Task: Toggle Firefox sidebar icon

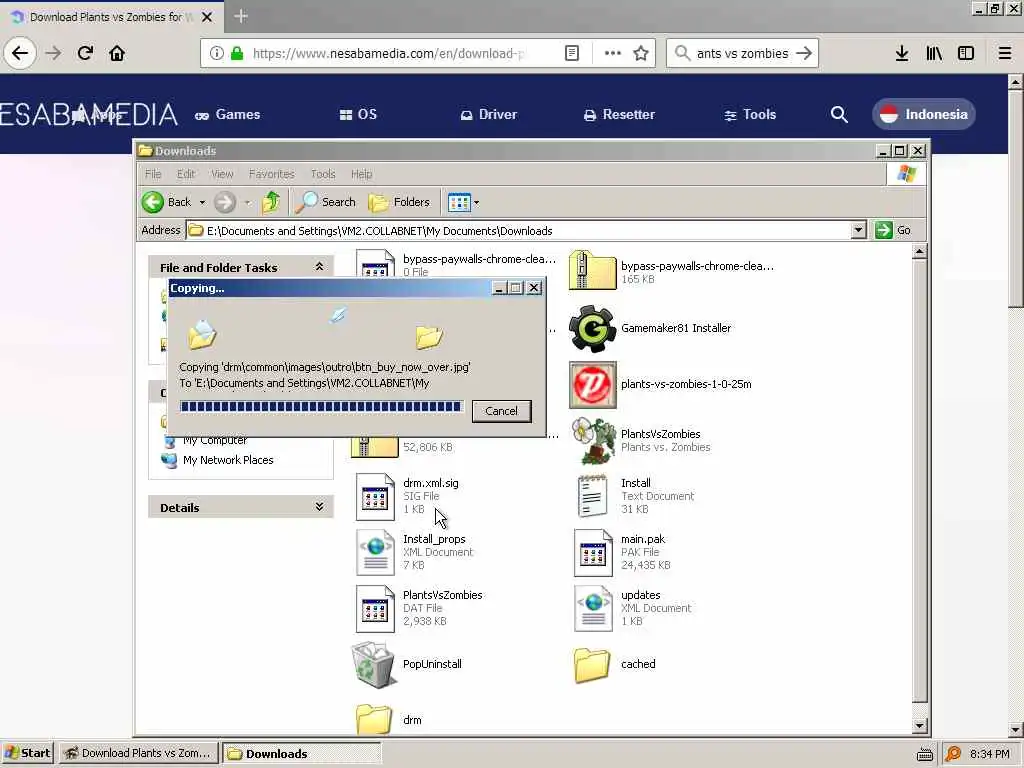Action: pyautogui.click(x=966, y=53)
